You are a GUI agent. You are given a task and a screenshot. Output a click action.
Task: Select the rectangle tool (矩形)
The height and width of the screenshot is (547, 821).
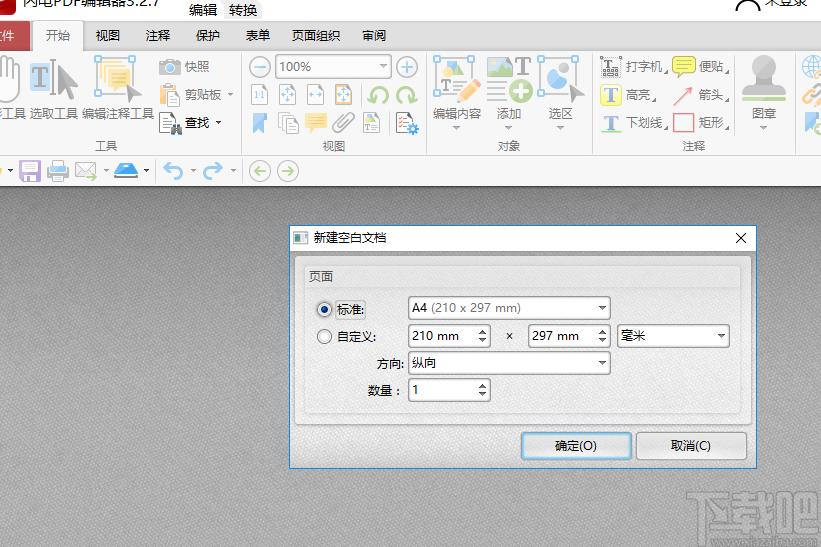click(x=700, y=123)
